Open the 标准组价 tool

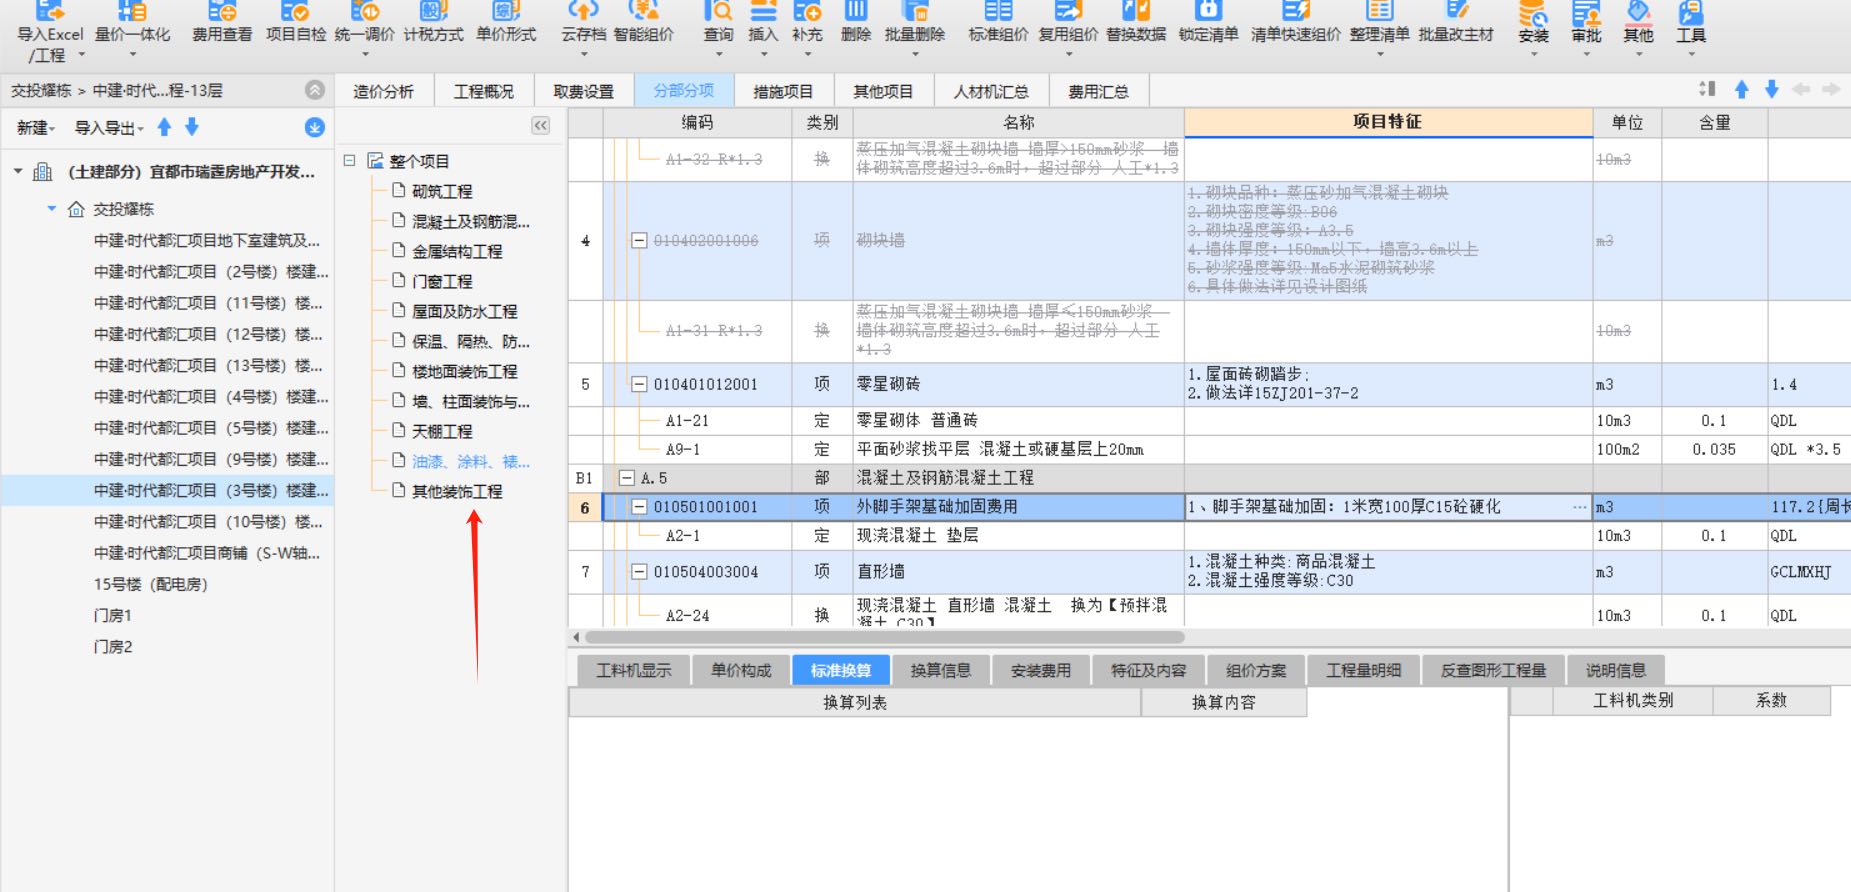[998, 13]
